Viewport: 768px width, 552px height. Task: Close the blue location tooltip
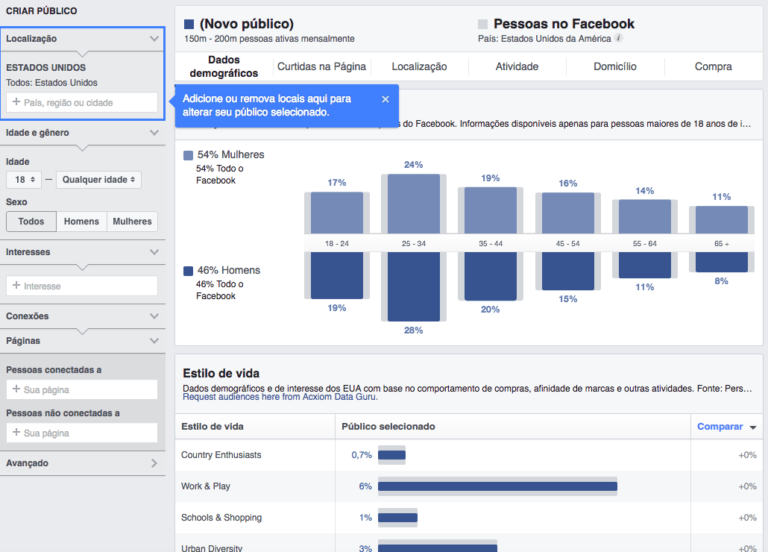(x=385, y=99)
